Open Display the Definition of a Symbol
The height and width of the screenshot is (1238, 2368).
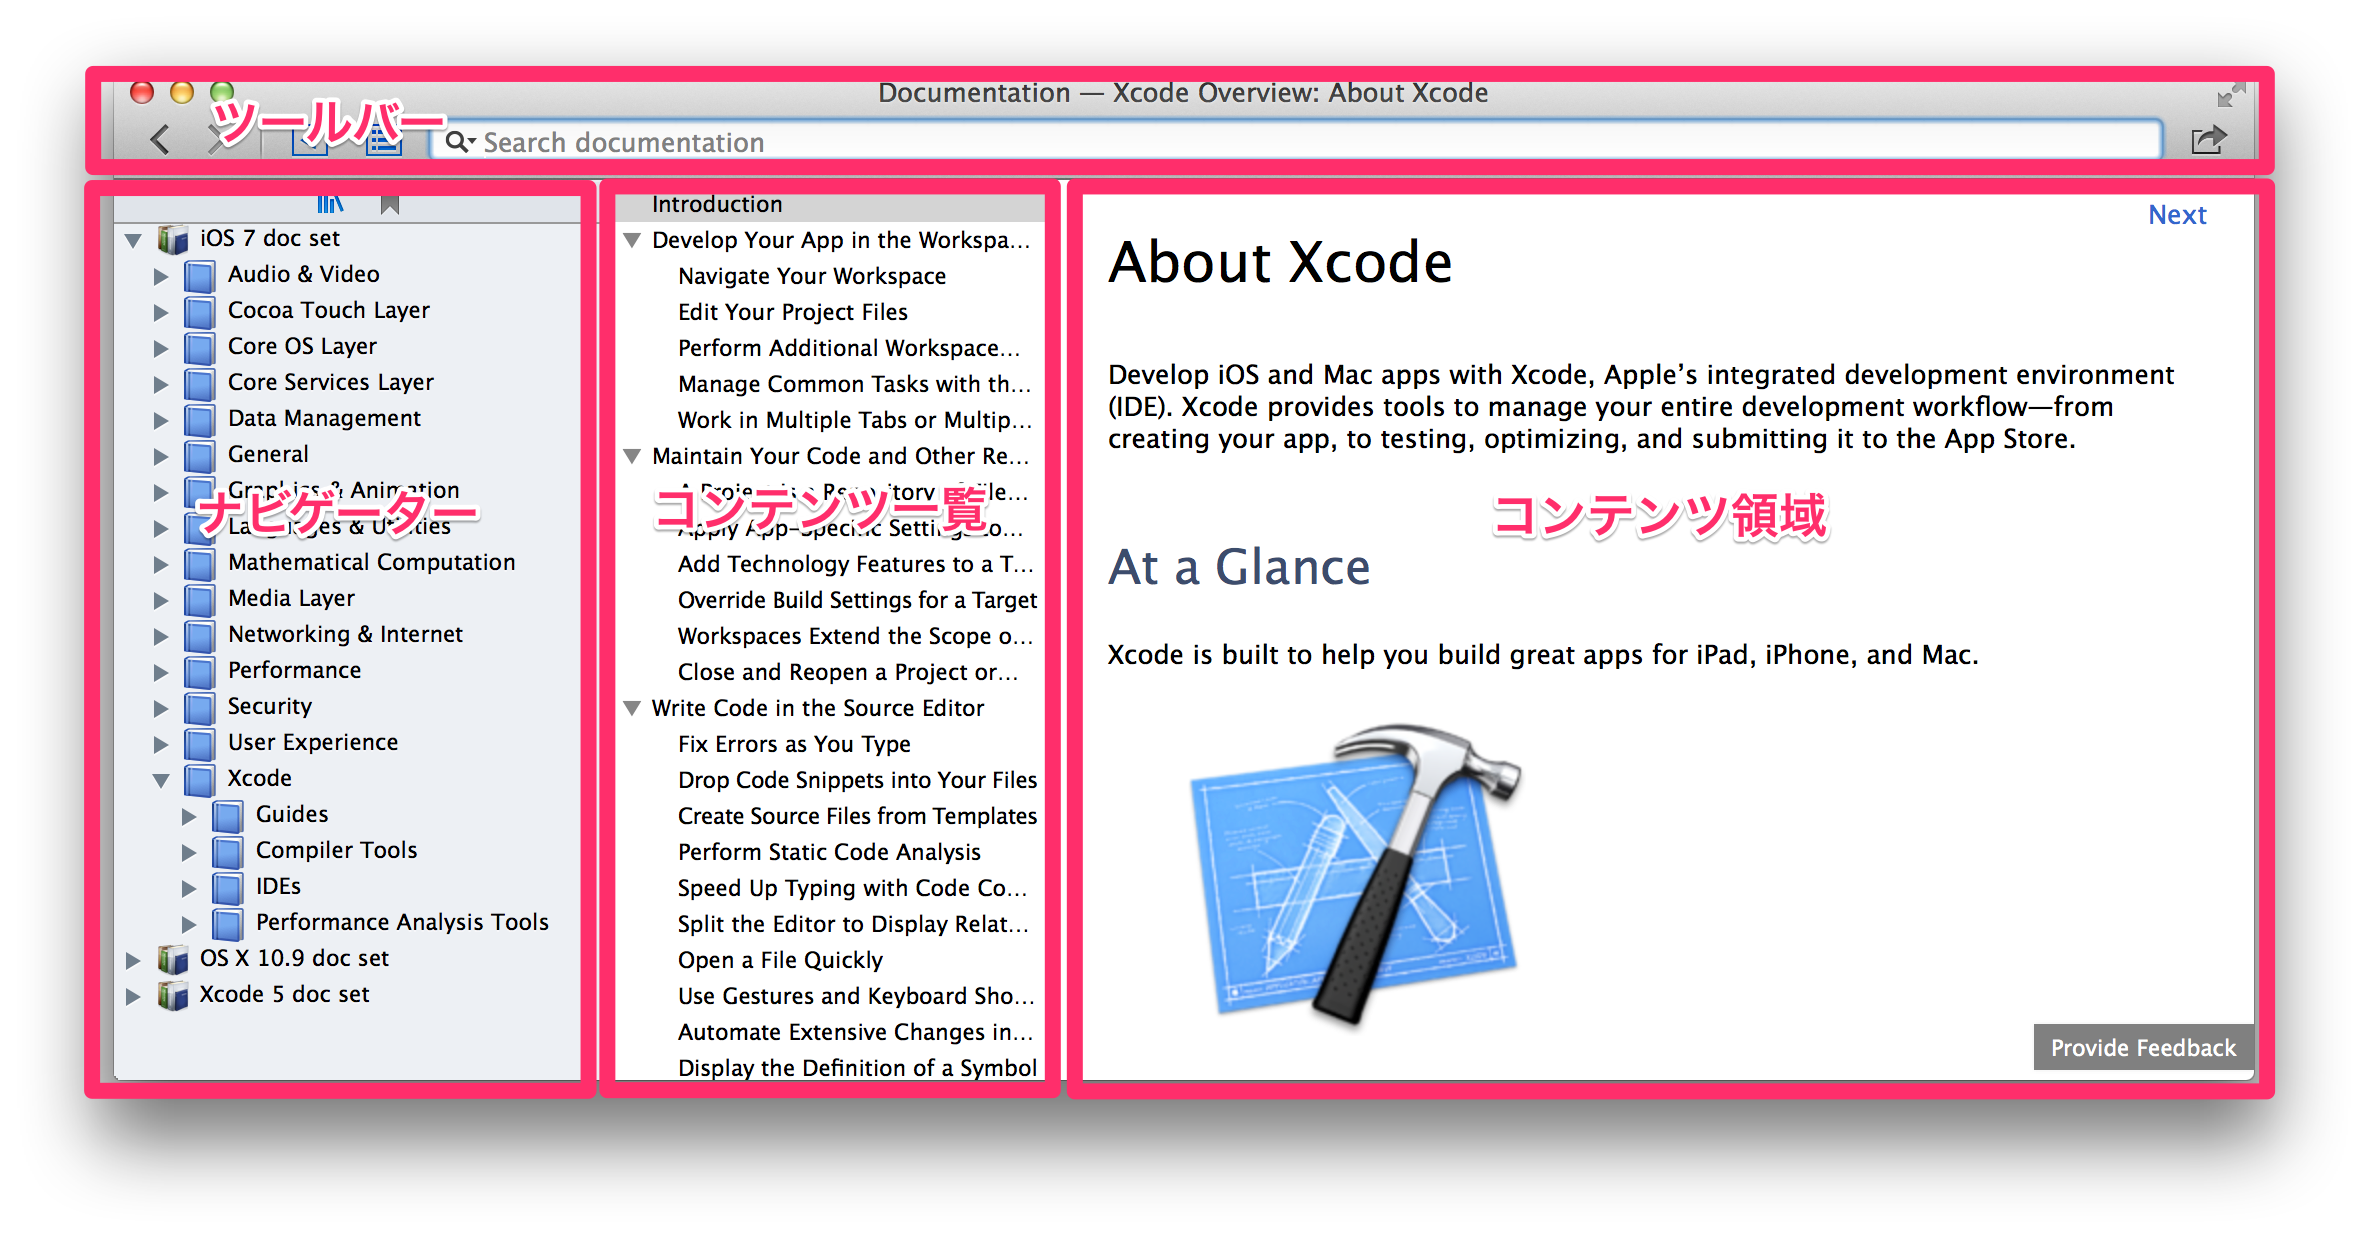(858, 1068)
